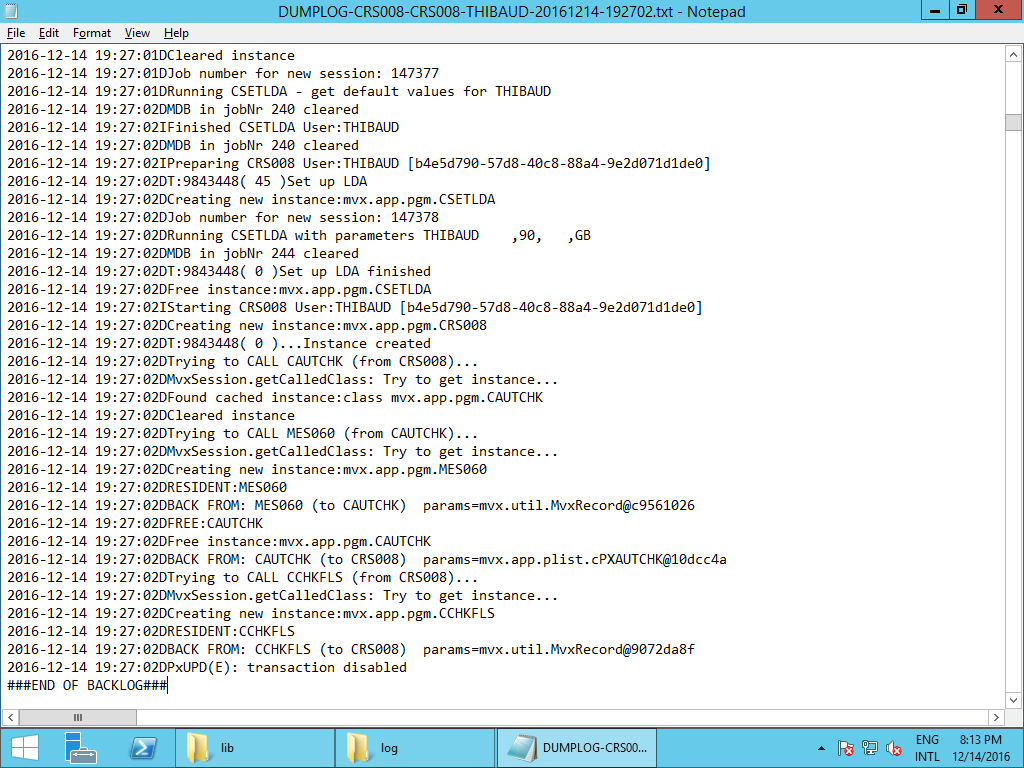Click the ENG INTL language indicator
The image size is (1024, 768).
(x=927, y=748)
